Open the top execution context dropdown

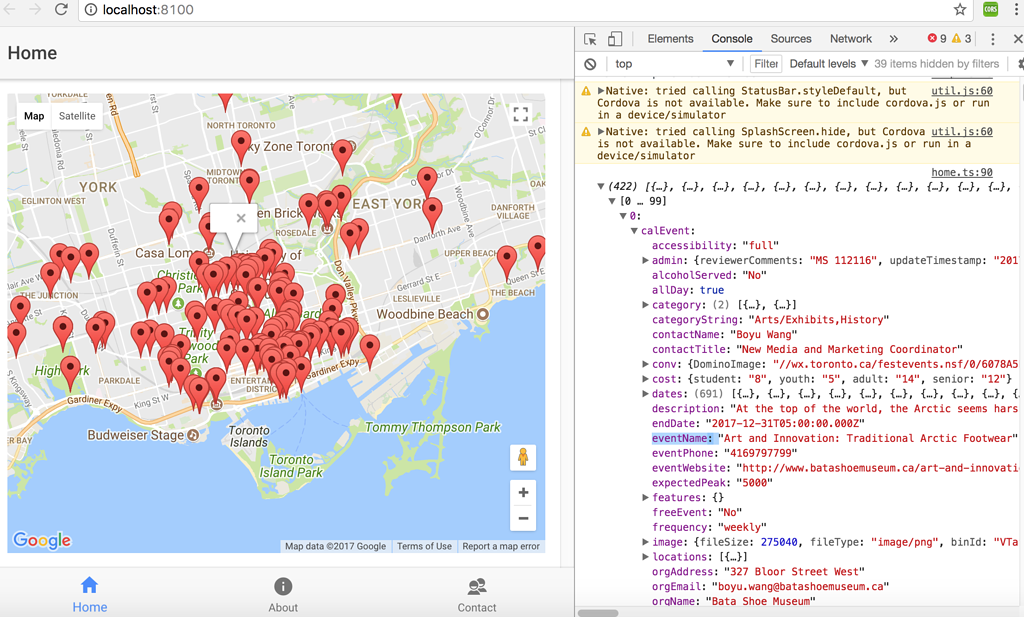click(x=673, y=64)
